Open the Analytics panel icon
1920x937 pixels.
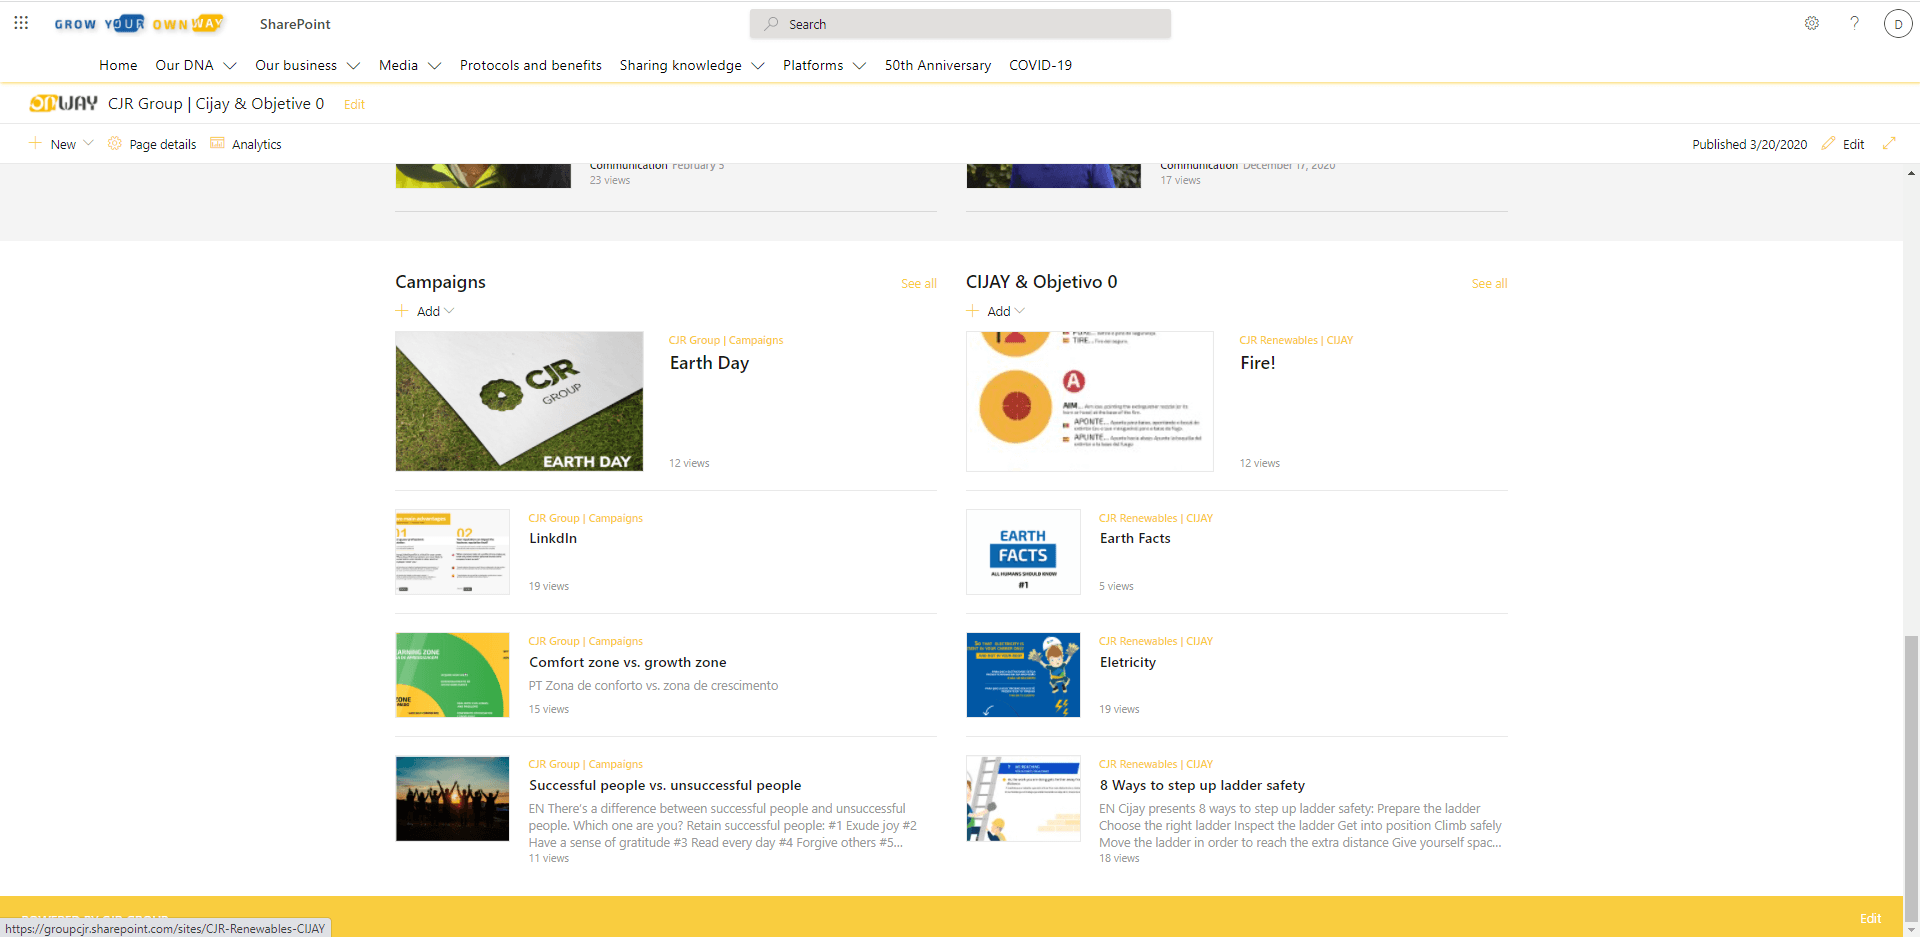coord(218,143)
